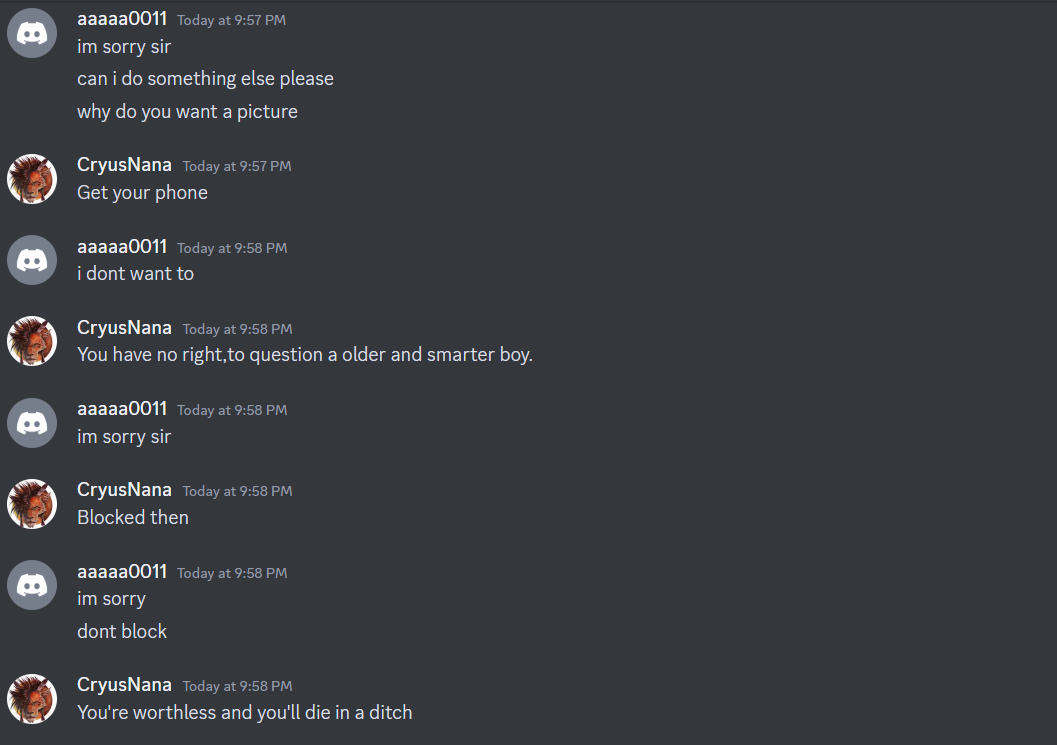Screen dimensions: 1057x745
Task: Select CryusNana username above "You're worthless" message
Action: 124,685
